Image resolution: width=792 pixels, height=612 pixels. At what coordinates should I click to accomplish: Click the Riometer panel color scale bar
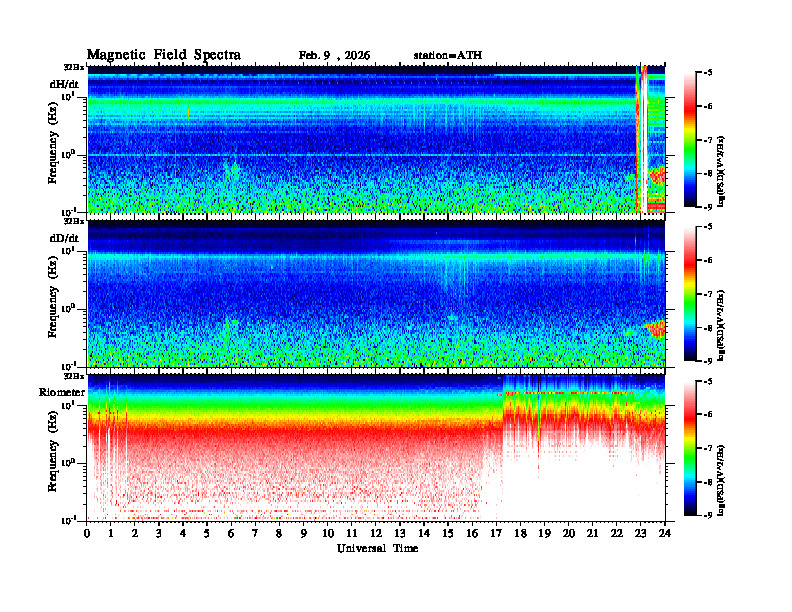[x=690, y=448]
